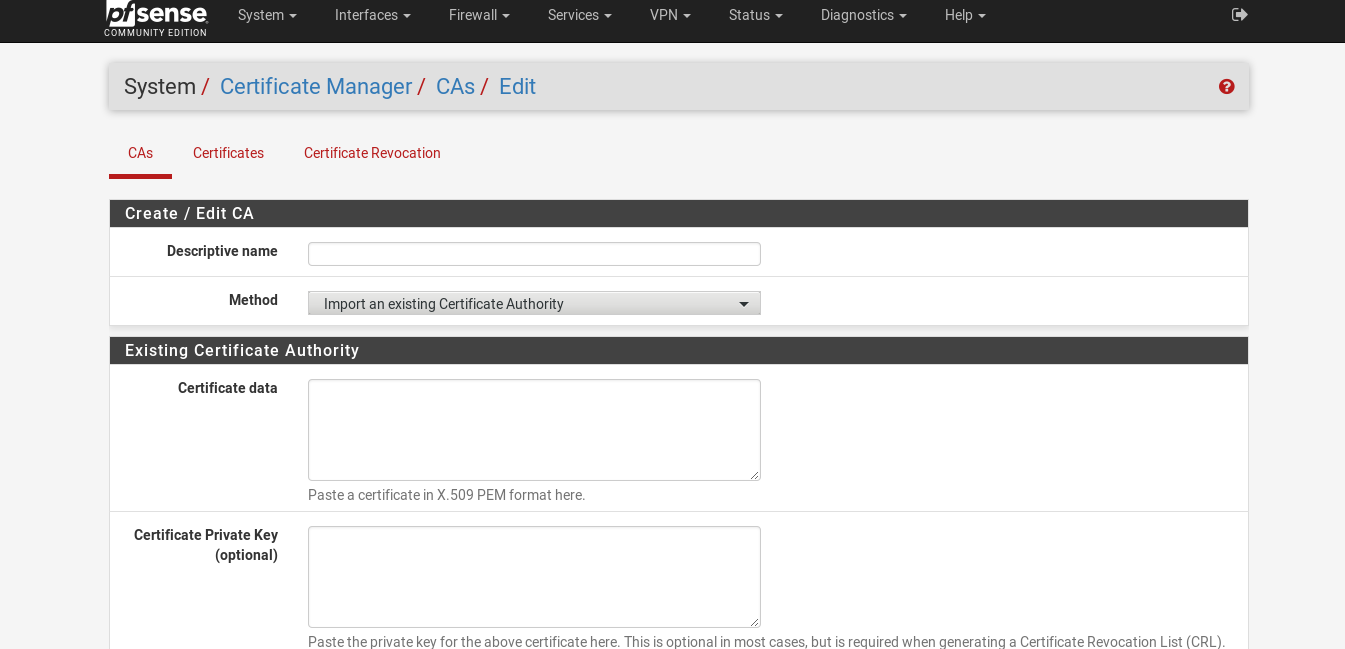1345x649 pixels.
Task: Expand the Services dropdown menu
Action: pos(579,15)
